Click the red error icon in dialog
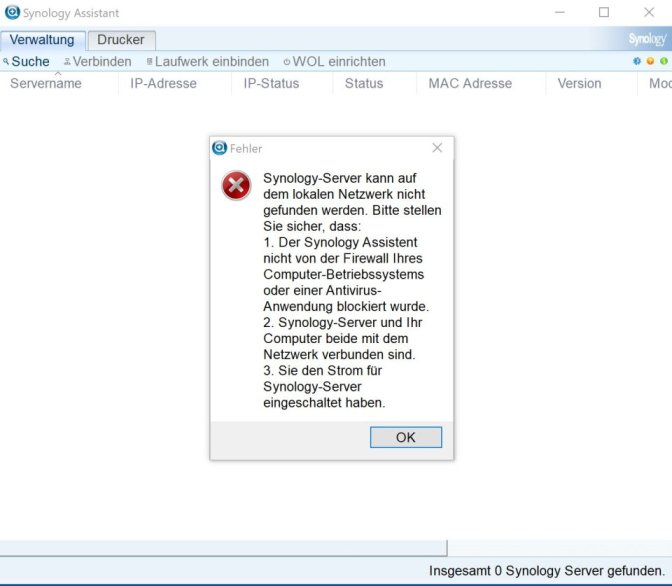This screenshot has height=586, width=672. point(236,186)
